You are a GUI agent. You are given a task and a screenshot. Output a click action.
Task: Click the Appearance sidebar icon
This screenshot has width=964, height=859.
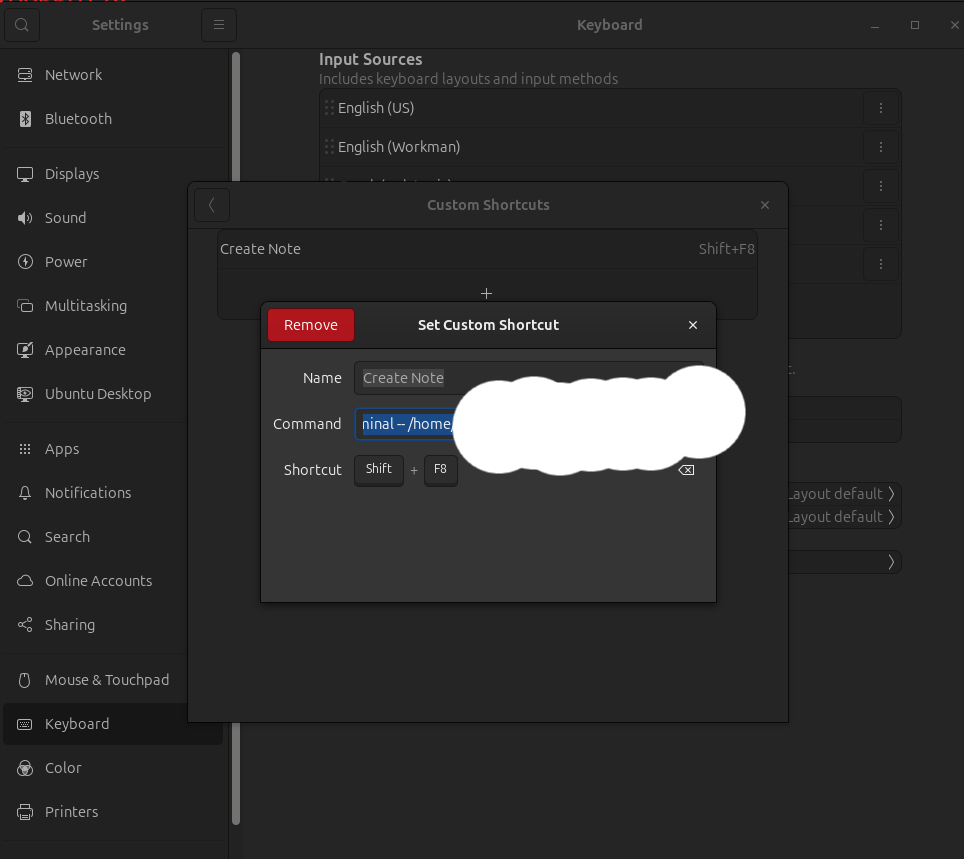pos(25,350)
